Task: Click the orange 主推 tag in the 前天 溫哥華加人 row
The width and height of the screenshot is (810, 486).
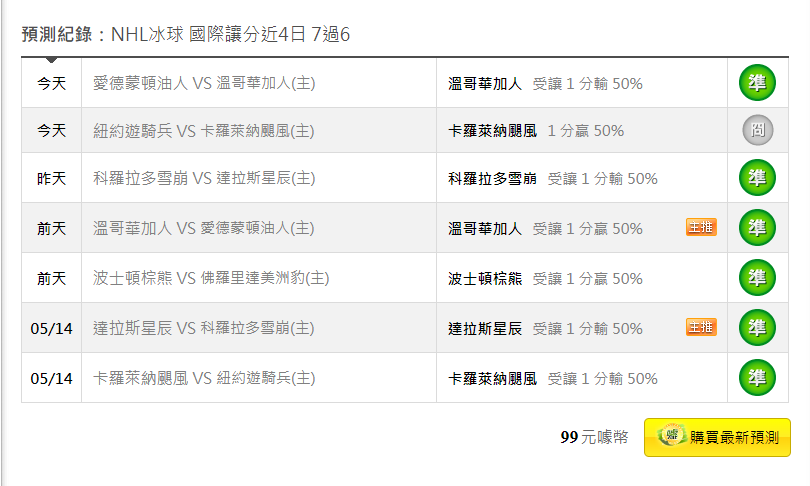Action: pos(701,227)
